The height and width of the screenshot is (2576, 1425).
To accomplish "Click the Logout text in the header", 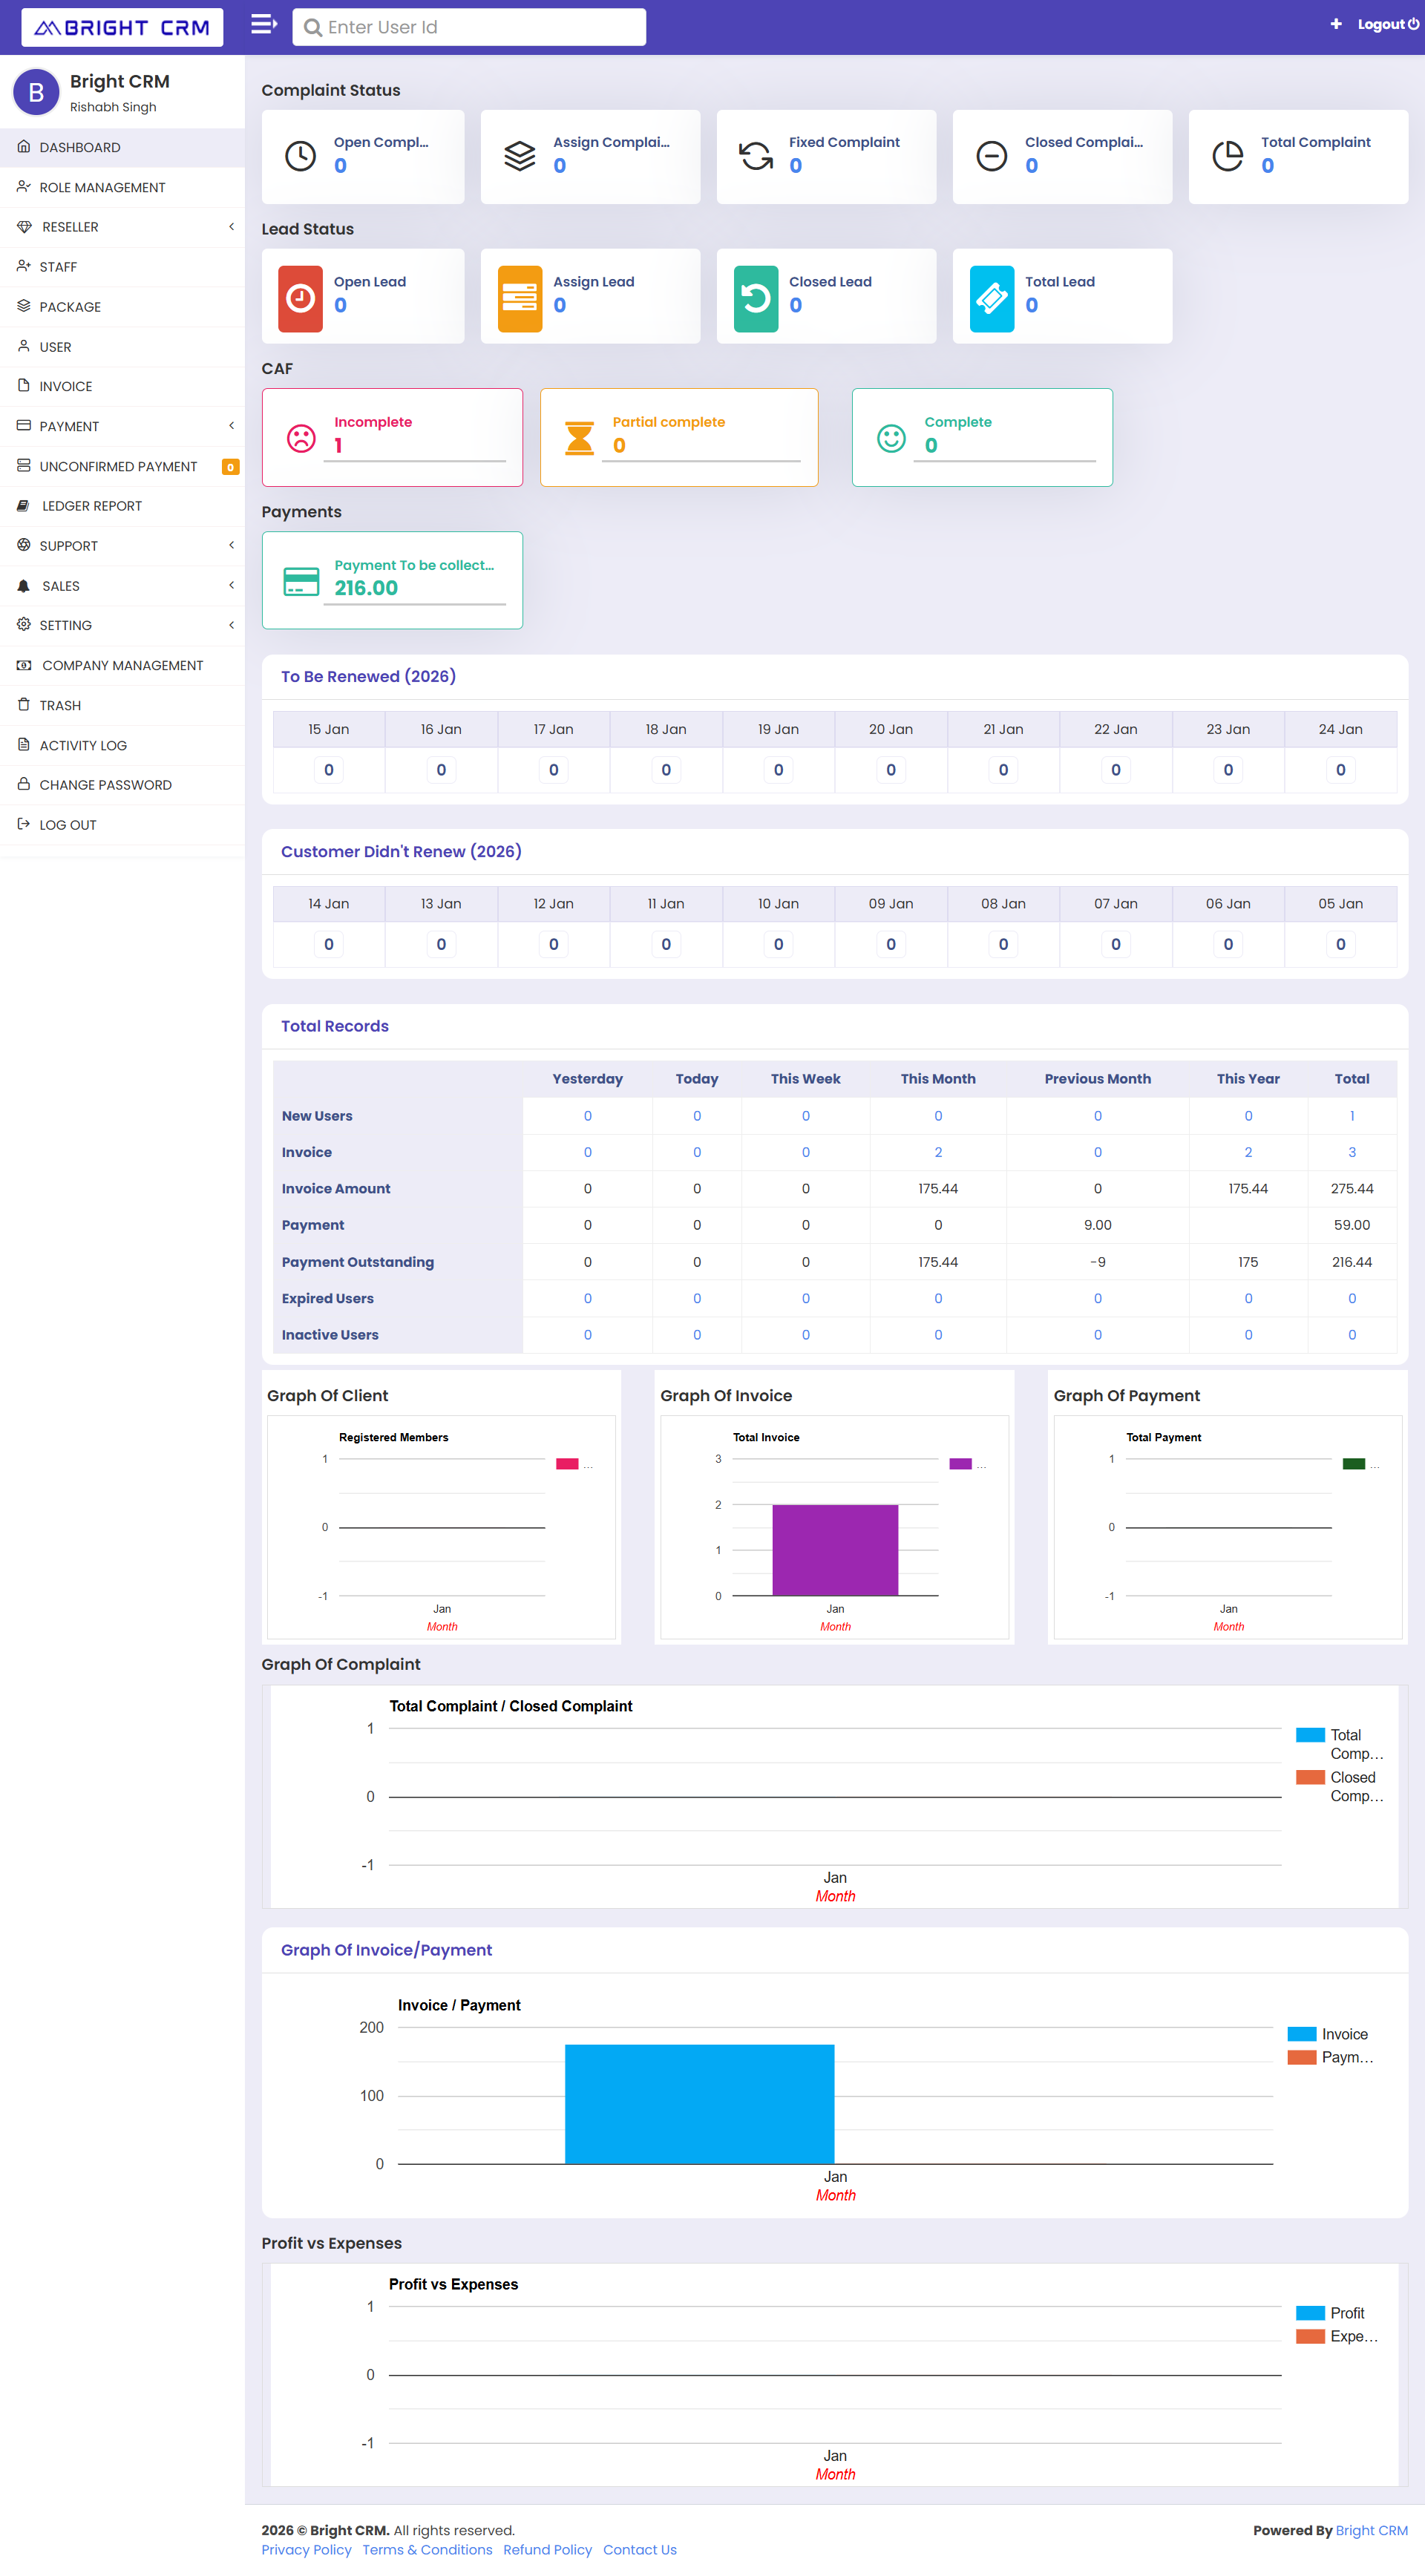I will (x=1381, y=24).
